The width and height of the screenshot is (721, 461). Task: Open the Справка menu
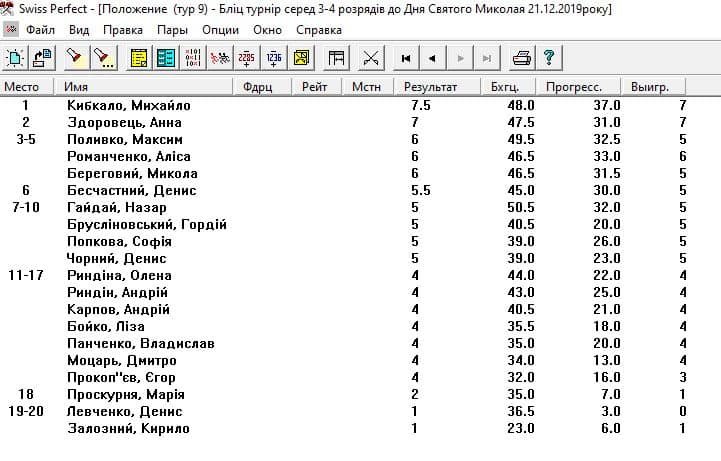[319, 30]
